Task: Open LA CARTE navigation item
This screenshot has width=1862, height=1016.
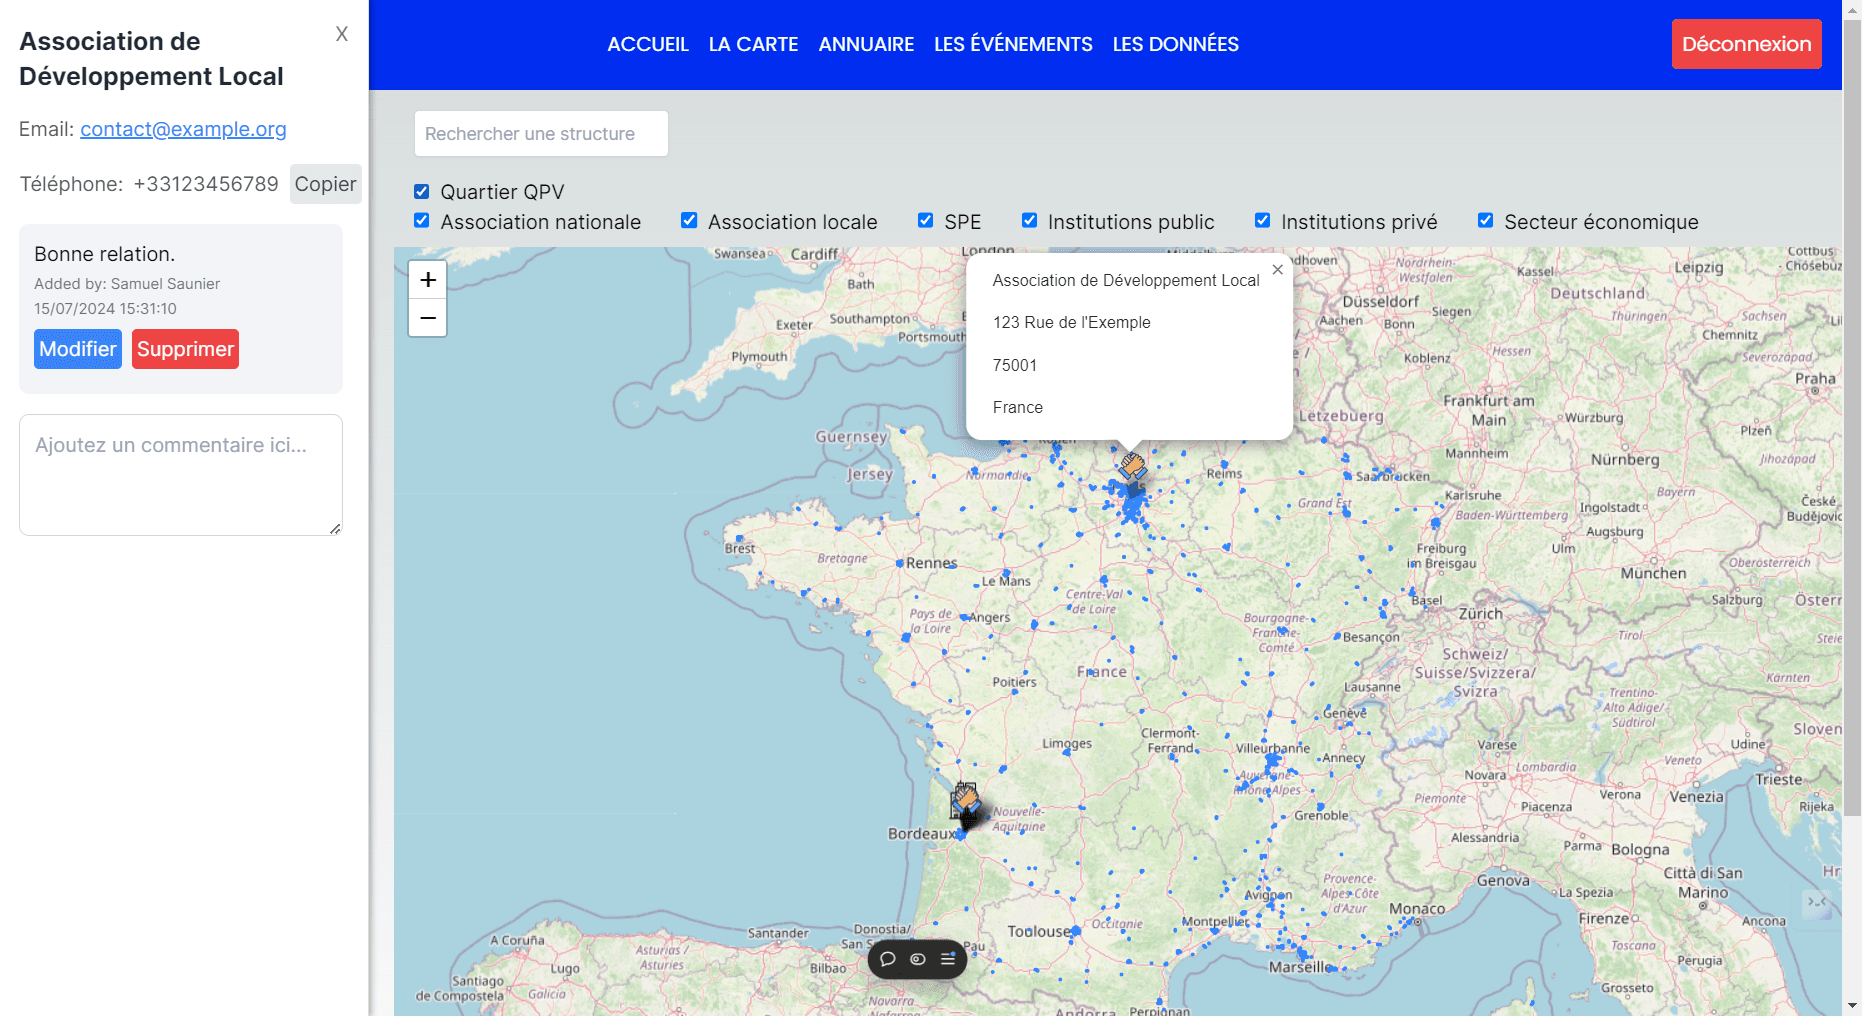Action: click(753, 44)
